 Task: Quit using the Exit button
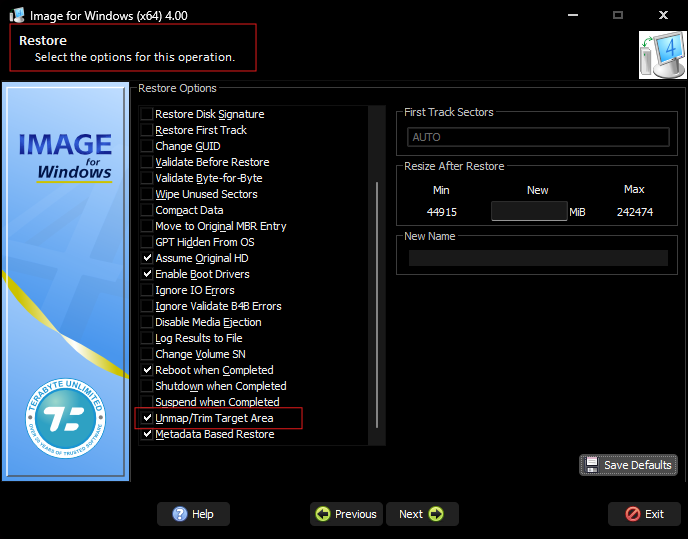[x=644, y=514]
